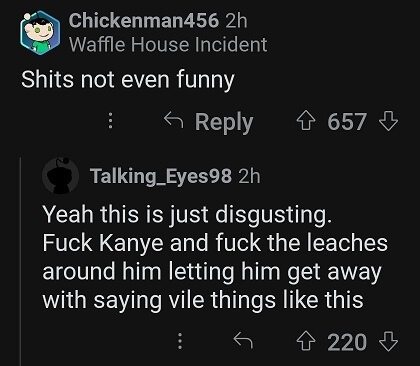Open the three-dot menu on Talking_Eyes98's reply
The image size is (420, 366).
tap(180, 341)
